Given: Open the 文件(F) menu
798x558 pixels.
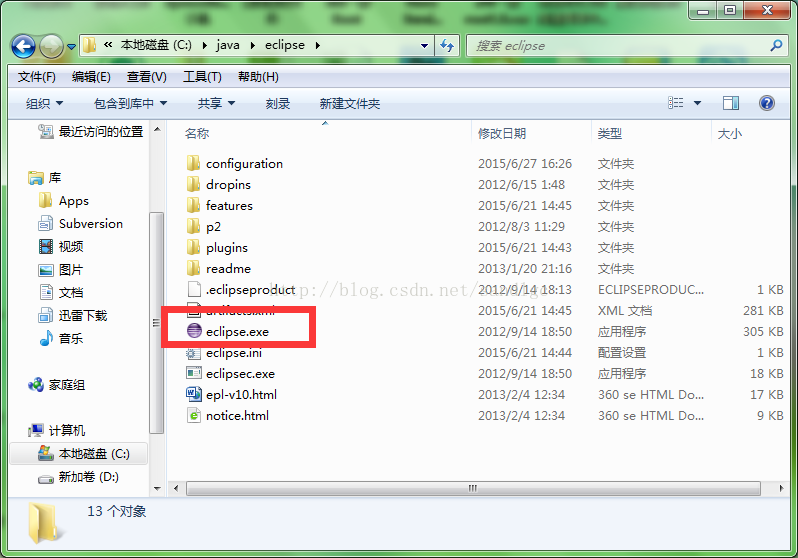Looking at the screenshot, I should [37, 77].
